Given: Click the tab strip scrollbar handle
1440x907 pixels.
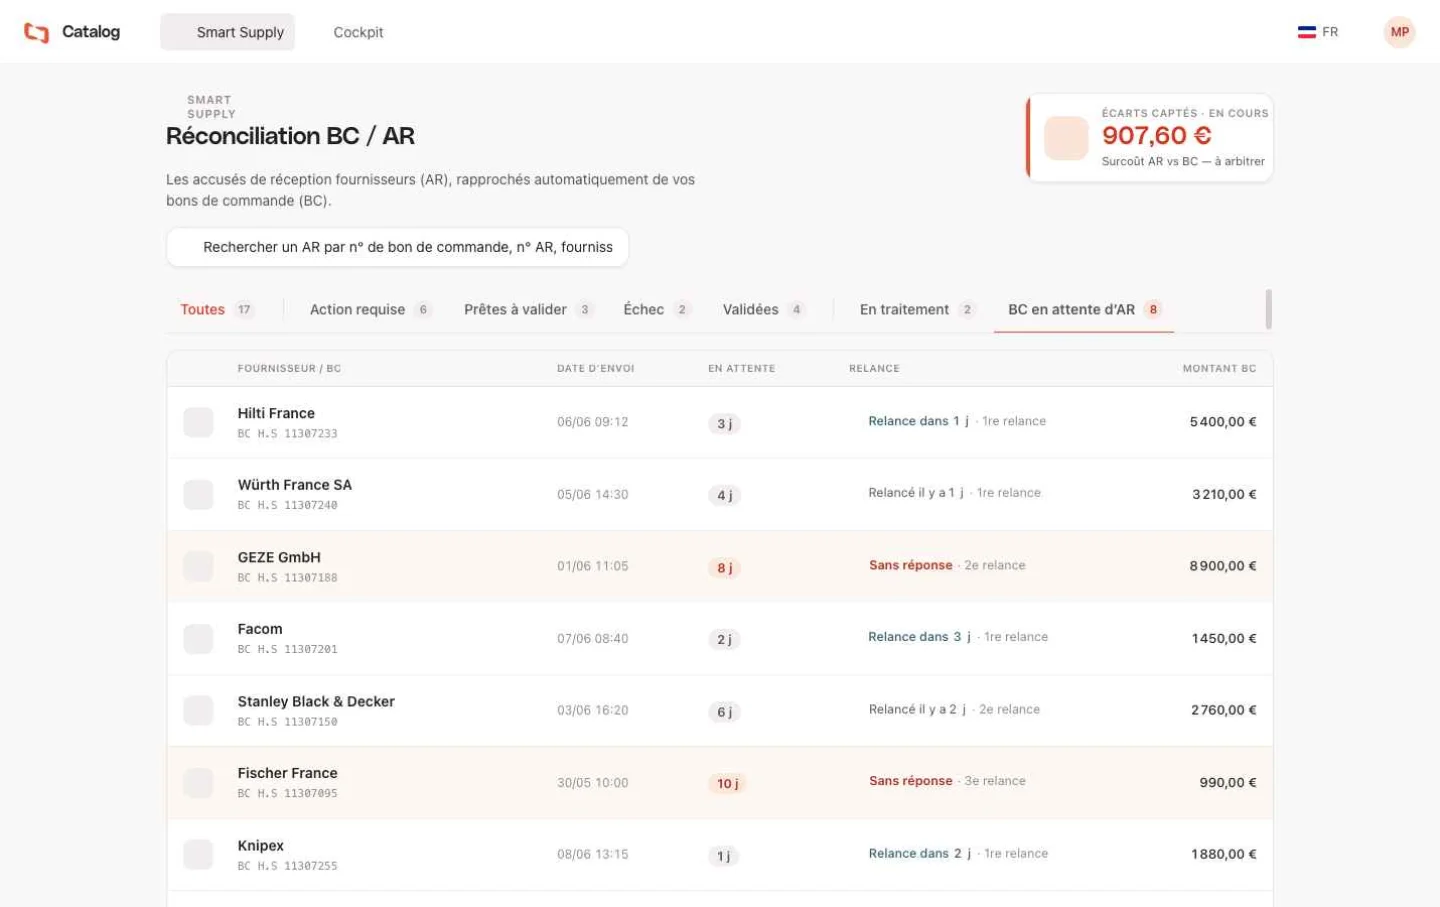Looking at the screenshot, I should click(1269, 310).
